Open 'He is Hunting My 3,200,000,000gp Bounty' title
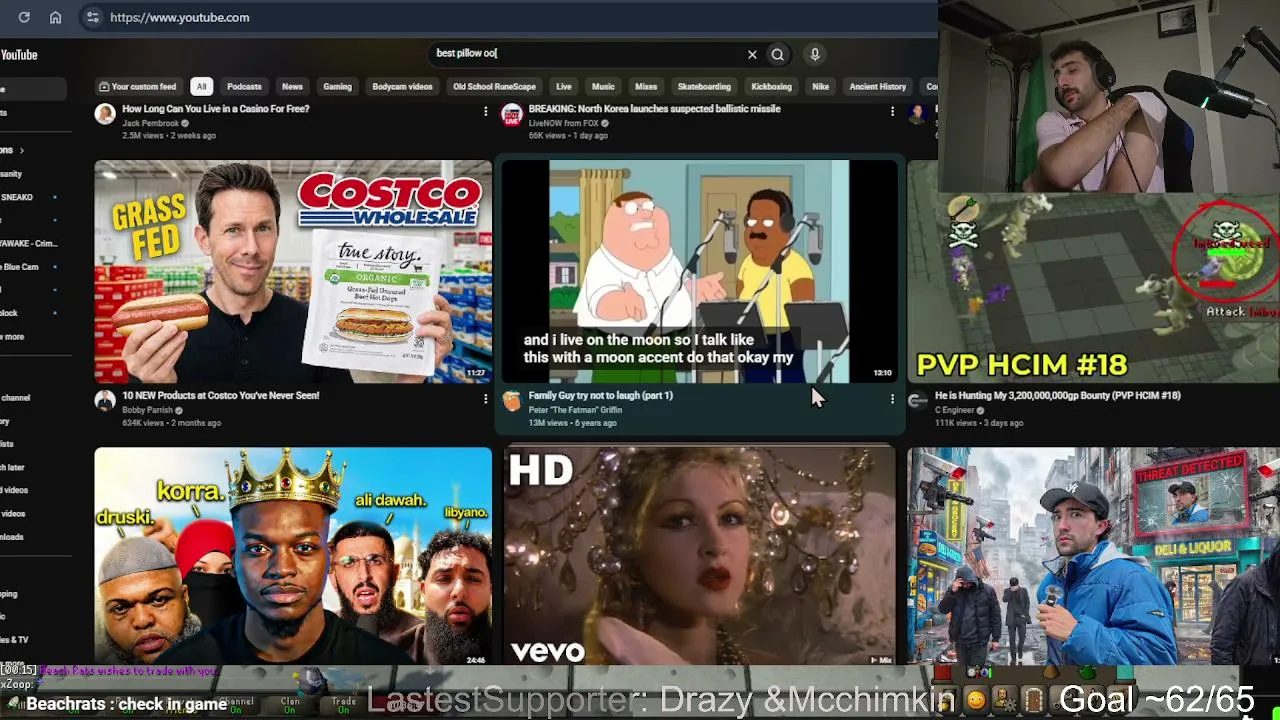Screen dimensions: 1280x720 tap(1057, 396)
